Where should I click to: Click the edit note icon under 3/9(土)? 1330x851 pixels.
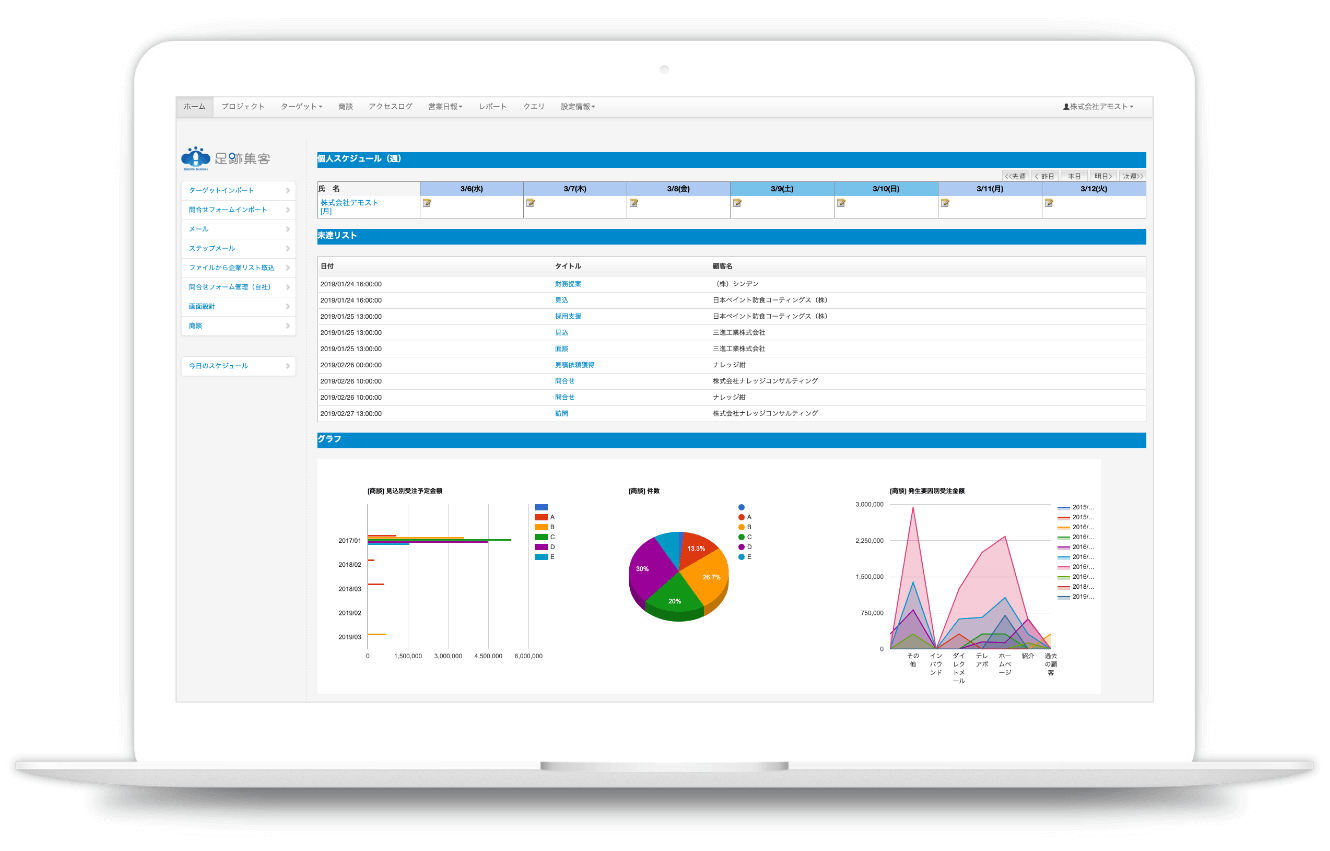point(737,203)
